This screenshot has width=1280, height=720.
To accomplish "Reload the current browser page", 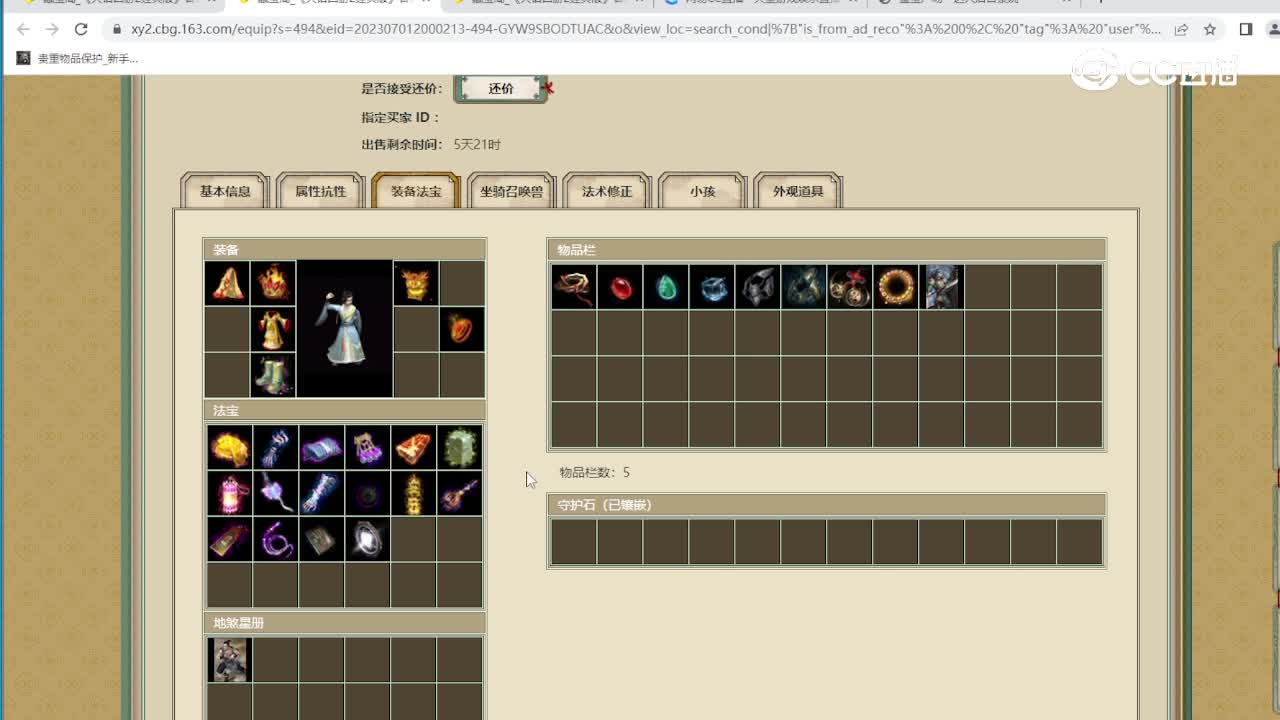I will (x=81, y=30).
